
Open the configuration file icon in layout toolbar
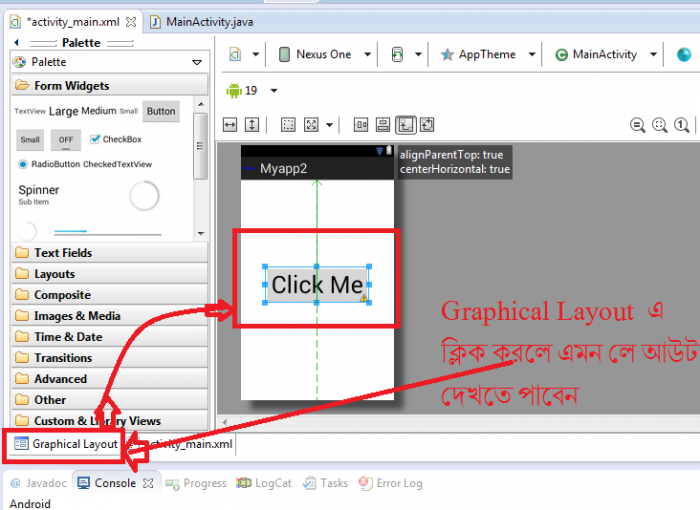click(235, 54)
